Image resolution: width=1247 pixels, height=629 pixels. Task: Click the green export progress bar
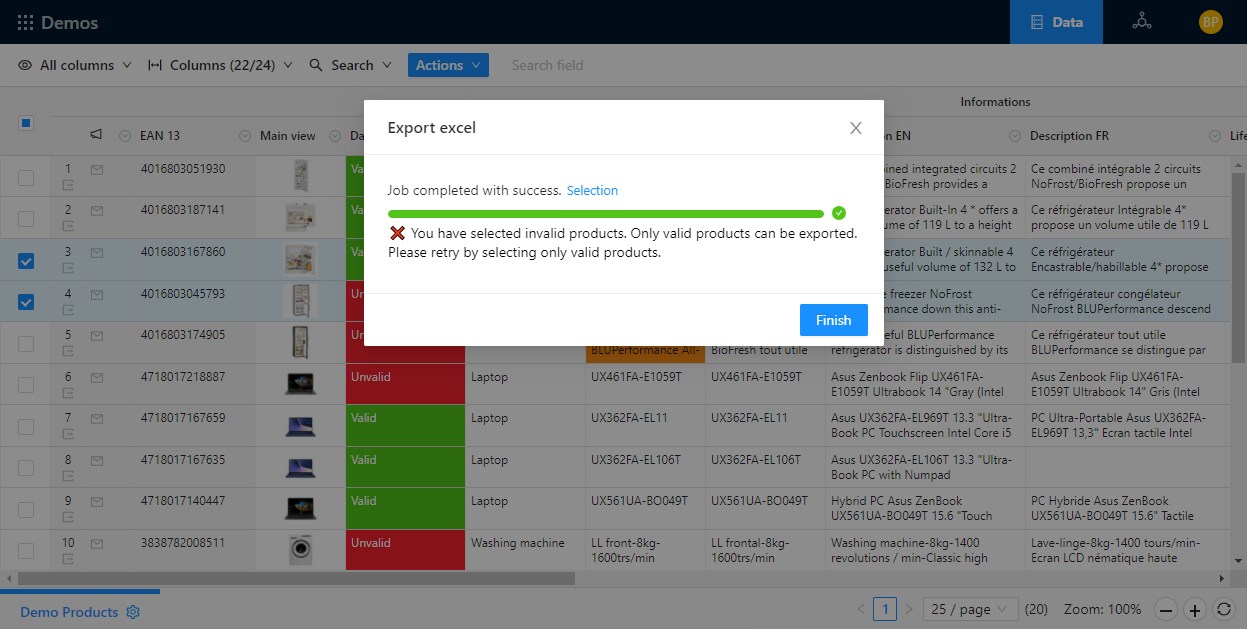tap(605, 213)
